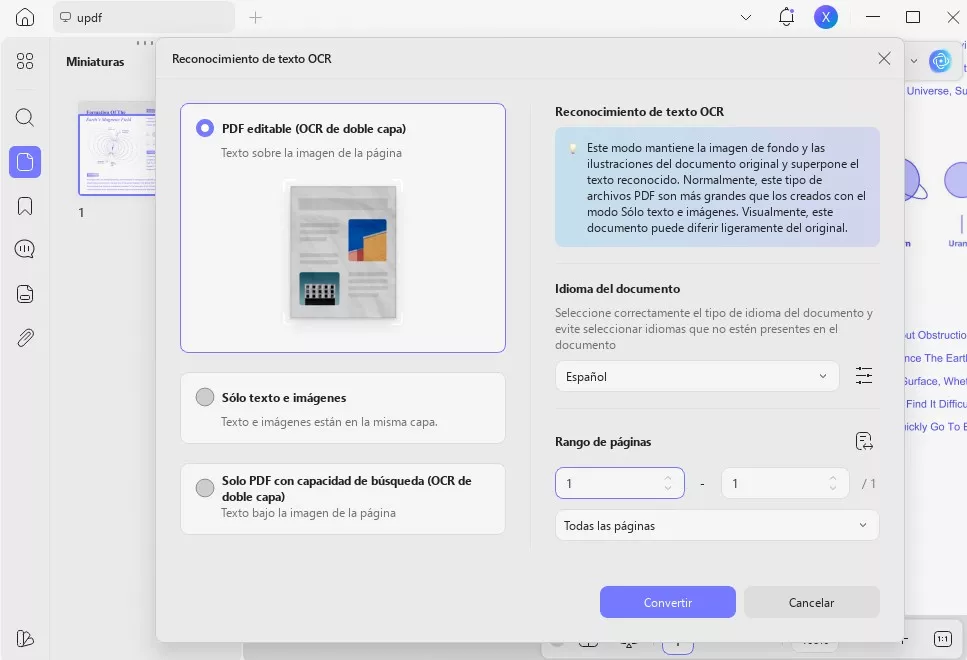Decrease the start page stepper arrow down

[x=668, y=488]
